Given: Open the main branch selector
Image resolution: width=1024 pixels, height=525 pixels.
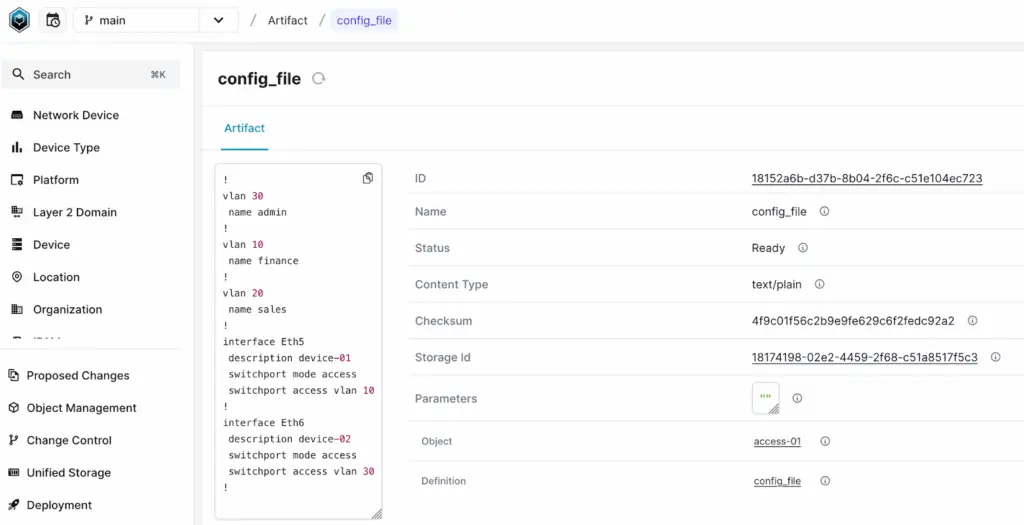Looking at the screenshot, I should click(136, 20).
